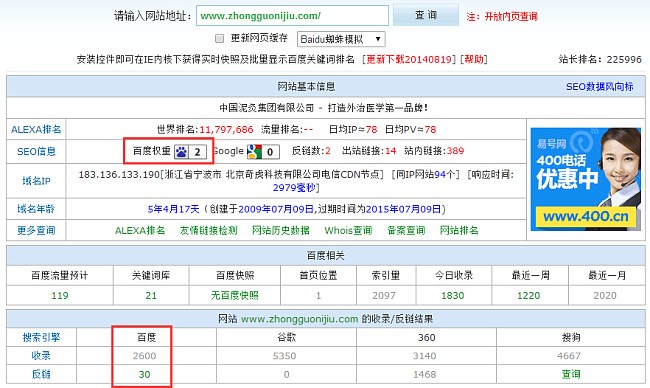This screenshot has width=650, height=388.
Task: Click the world rank value 11,797,686
Action: [226, 129]
